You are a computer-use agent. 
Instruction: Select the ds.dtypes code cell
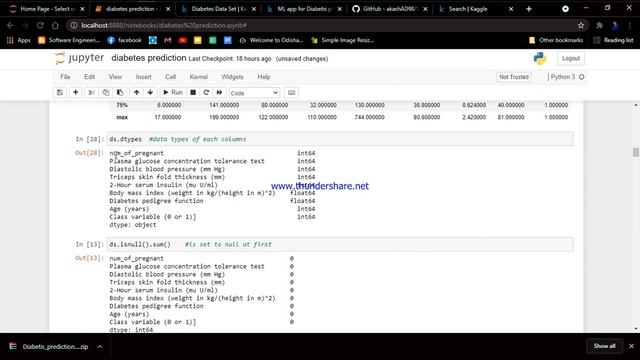coord(340,139)
